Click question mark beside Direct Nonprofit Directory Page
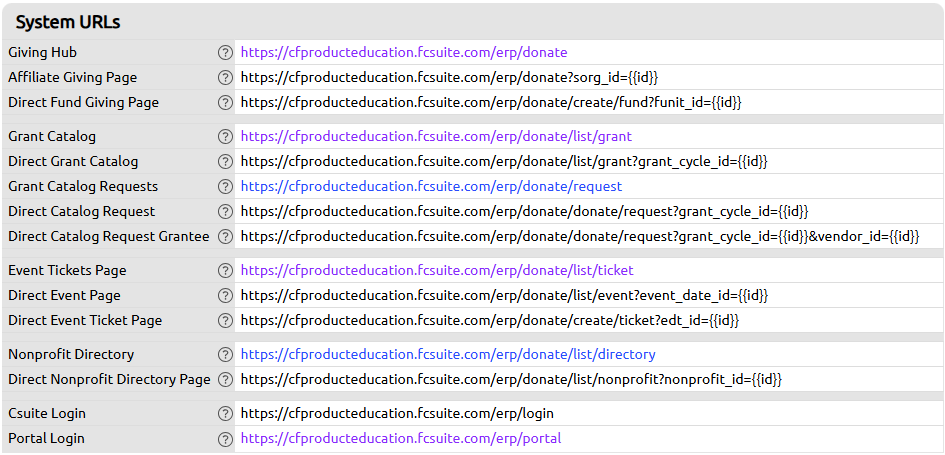This screenshot has height=455, width=945. click(x=225, y=380)
